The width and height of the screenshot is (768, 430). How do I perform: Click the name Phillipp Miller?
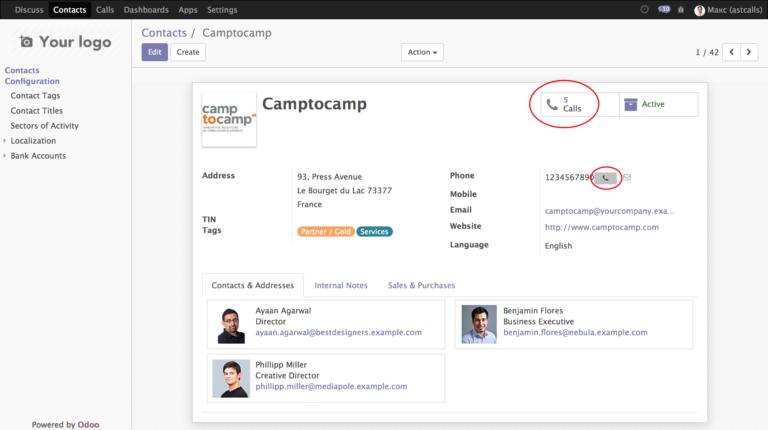click(281, 365)
